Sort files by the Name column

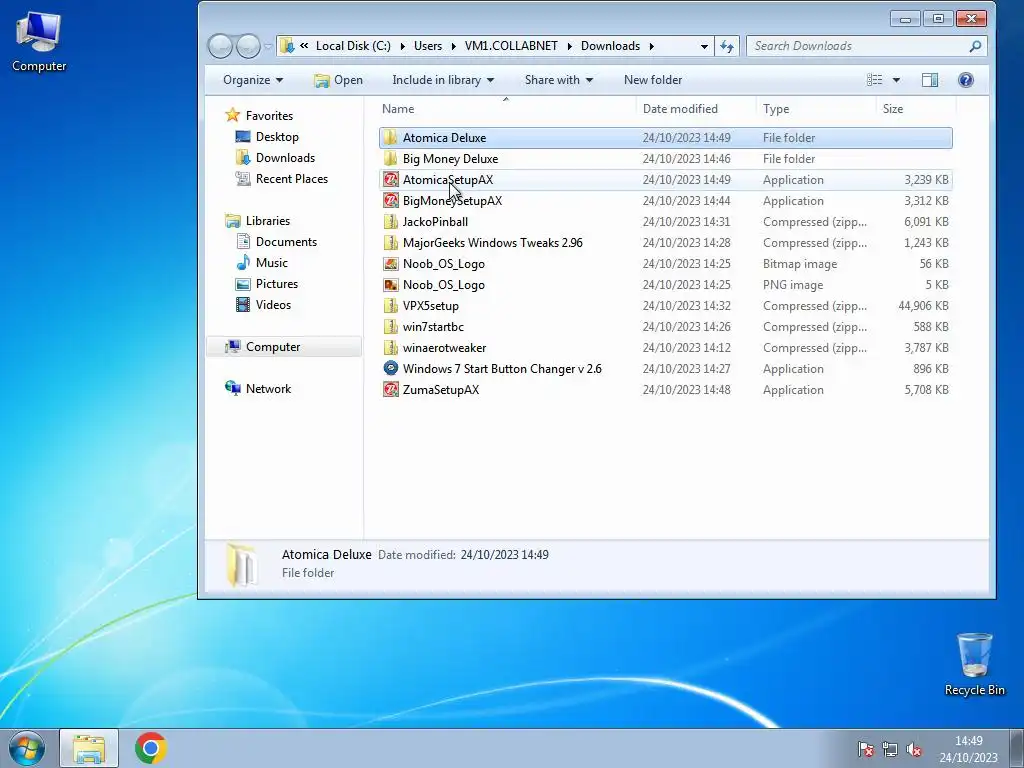[x=506, y=109]
